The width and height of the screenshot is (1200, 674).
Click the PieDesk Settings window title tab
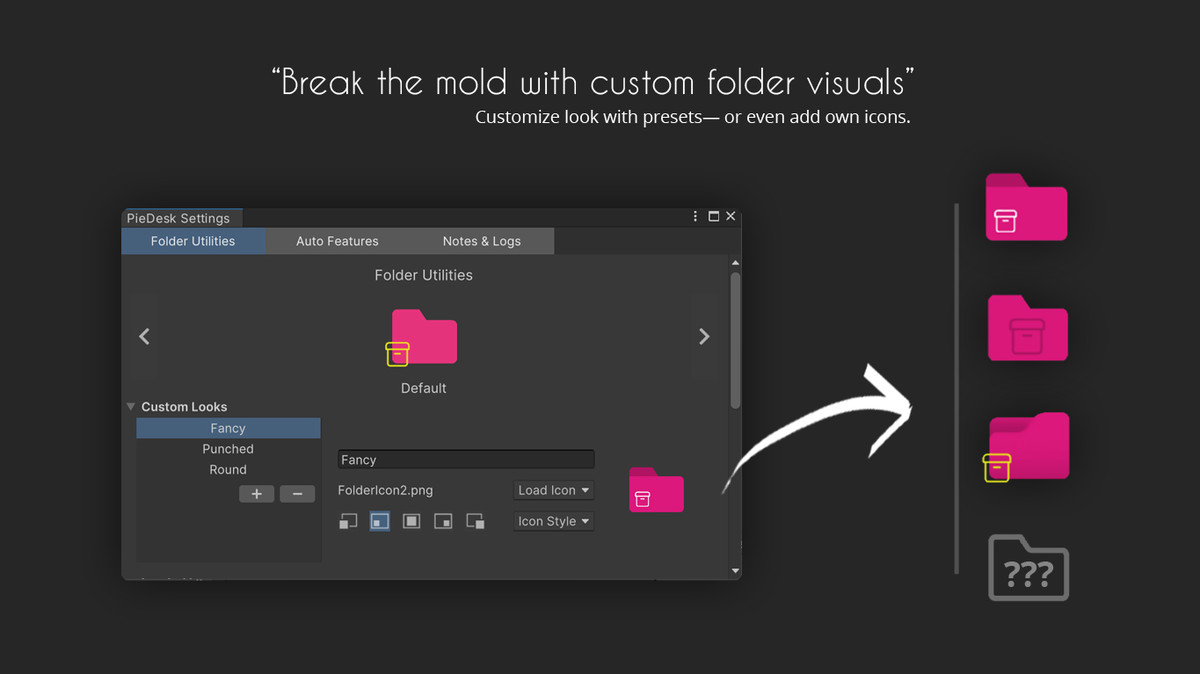(182, 218)
